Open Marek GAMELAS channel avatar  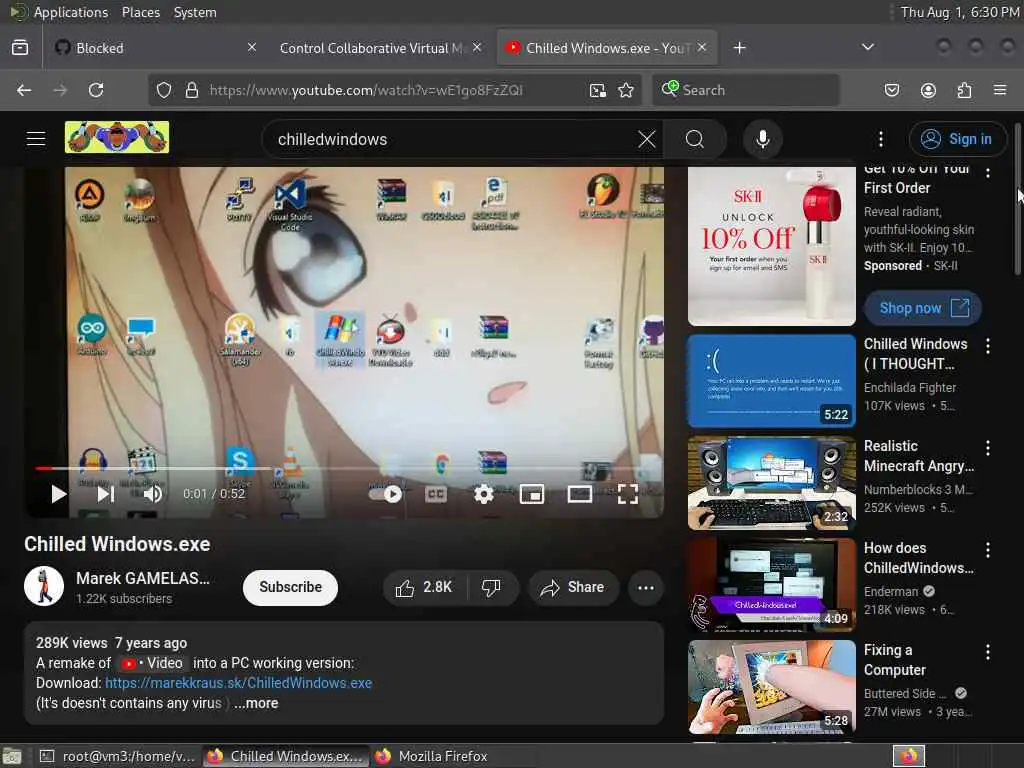pyautogui.click(x=44, y=586)
